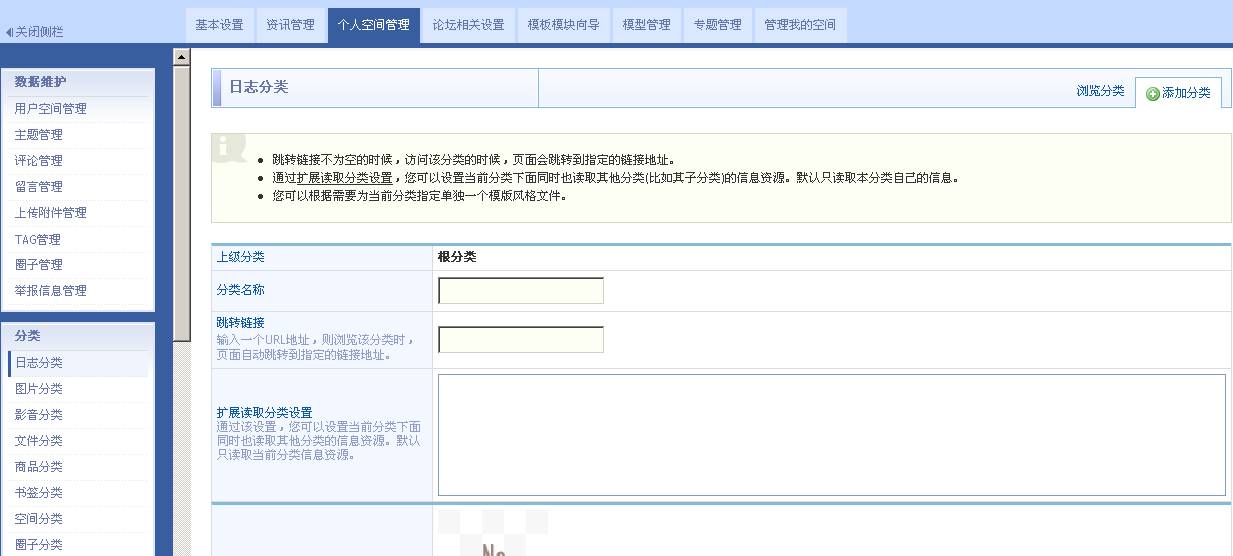Screen dimensions: 1233x556
Task: Open 图片分类 in the sidebar
Action: [x=39, y=389]
